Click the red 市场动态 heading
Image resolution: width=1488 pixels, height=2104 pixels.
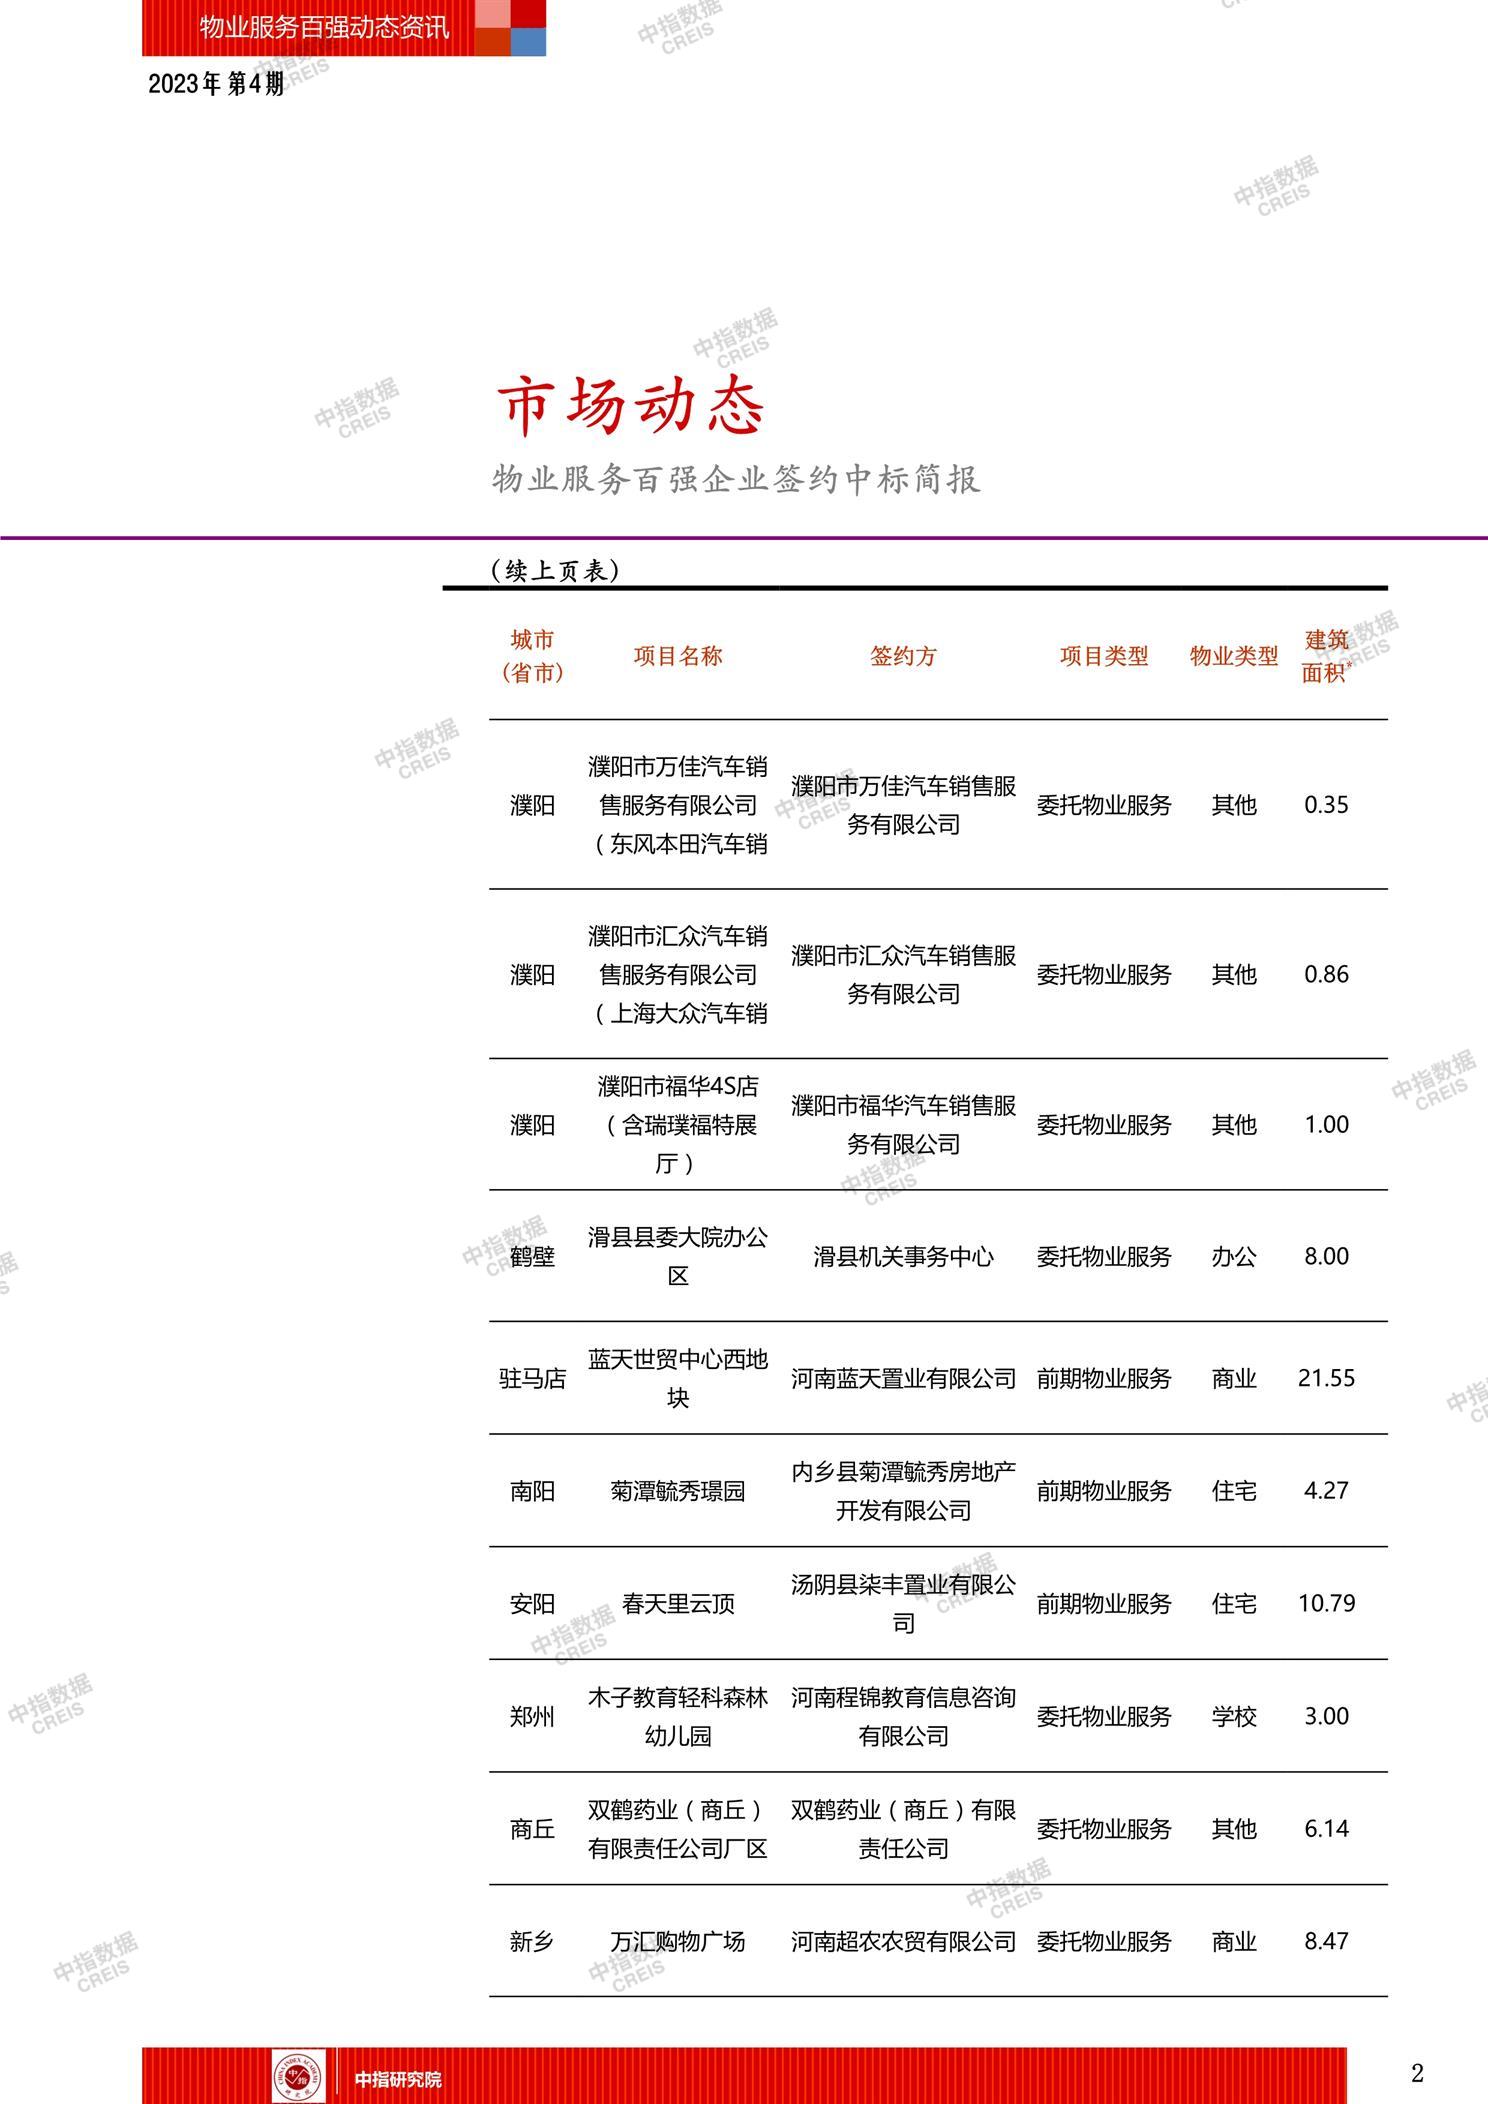(x=632, y=407)
